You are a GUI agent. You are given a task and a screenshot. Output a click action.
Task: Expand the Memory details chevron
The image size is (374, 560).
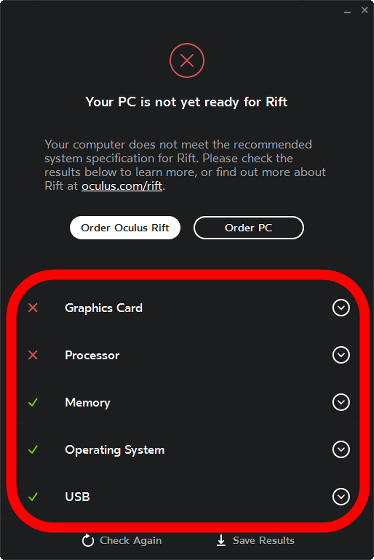tap(341, 402)
